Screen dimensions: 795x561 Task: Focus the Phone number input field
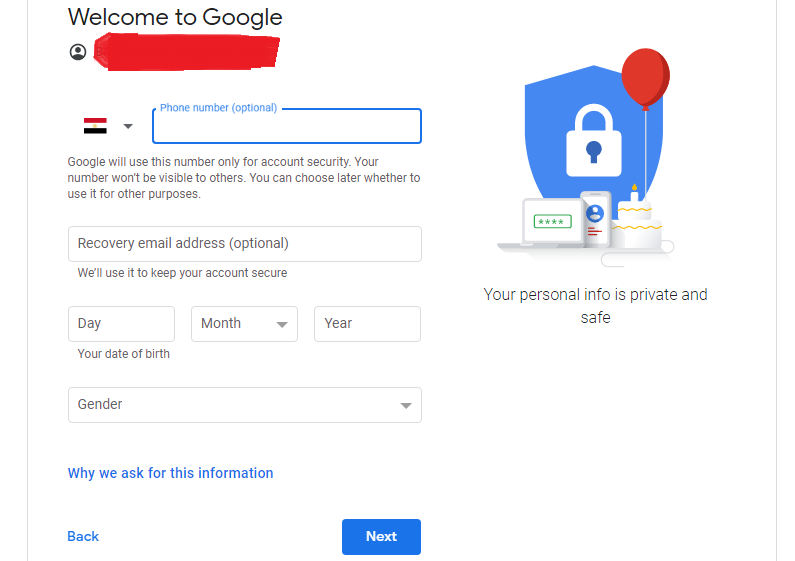tap(286, 127)
